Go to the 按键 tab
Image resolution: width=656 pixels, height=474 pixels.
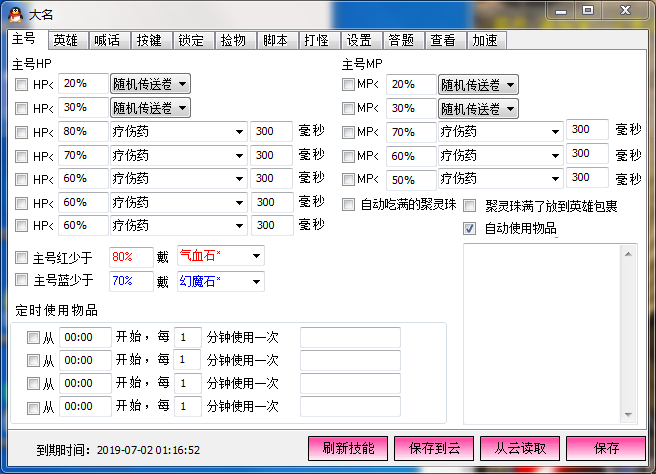coord(151,41)
